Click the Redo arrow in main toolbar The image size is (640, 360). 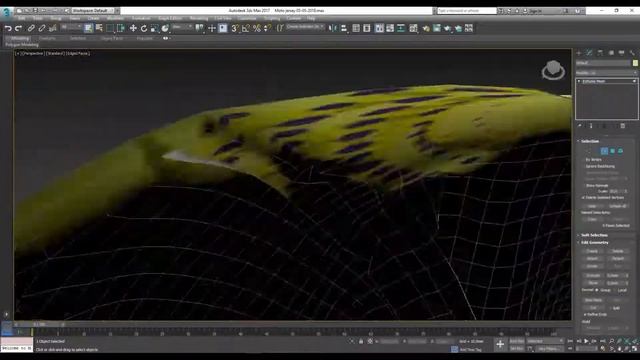(18, 28)
